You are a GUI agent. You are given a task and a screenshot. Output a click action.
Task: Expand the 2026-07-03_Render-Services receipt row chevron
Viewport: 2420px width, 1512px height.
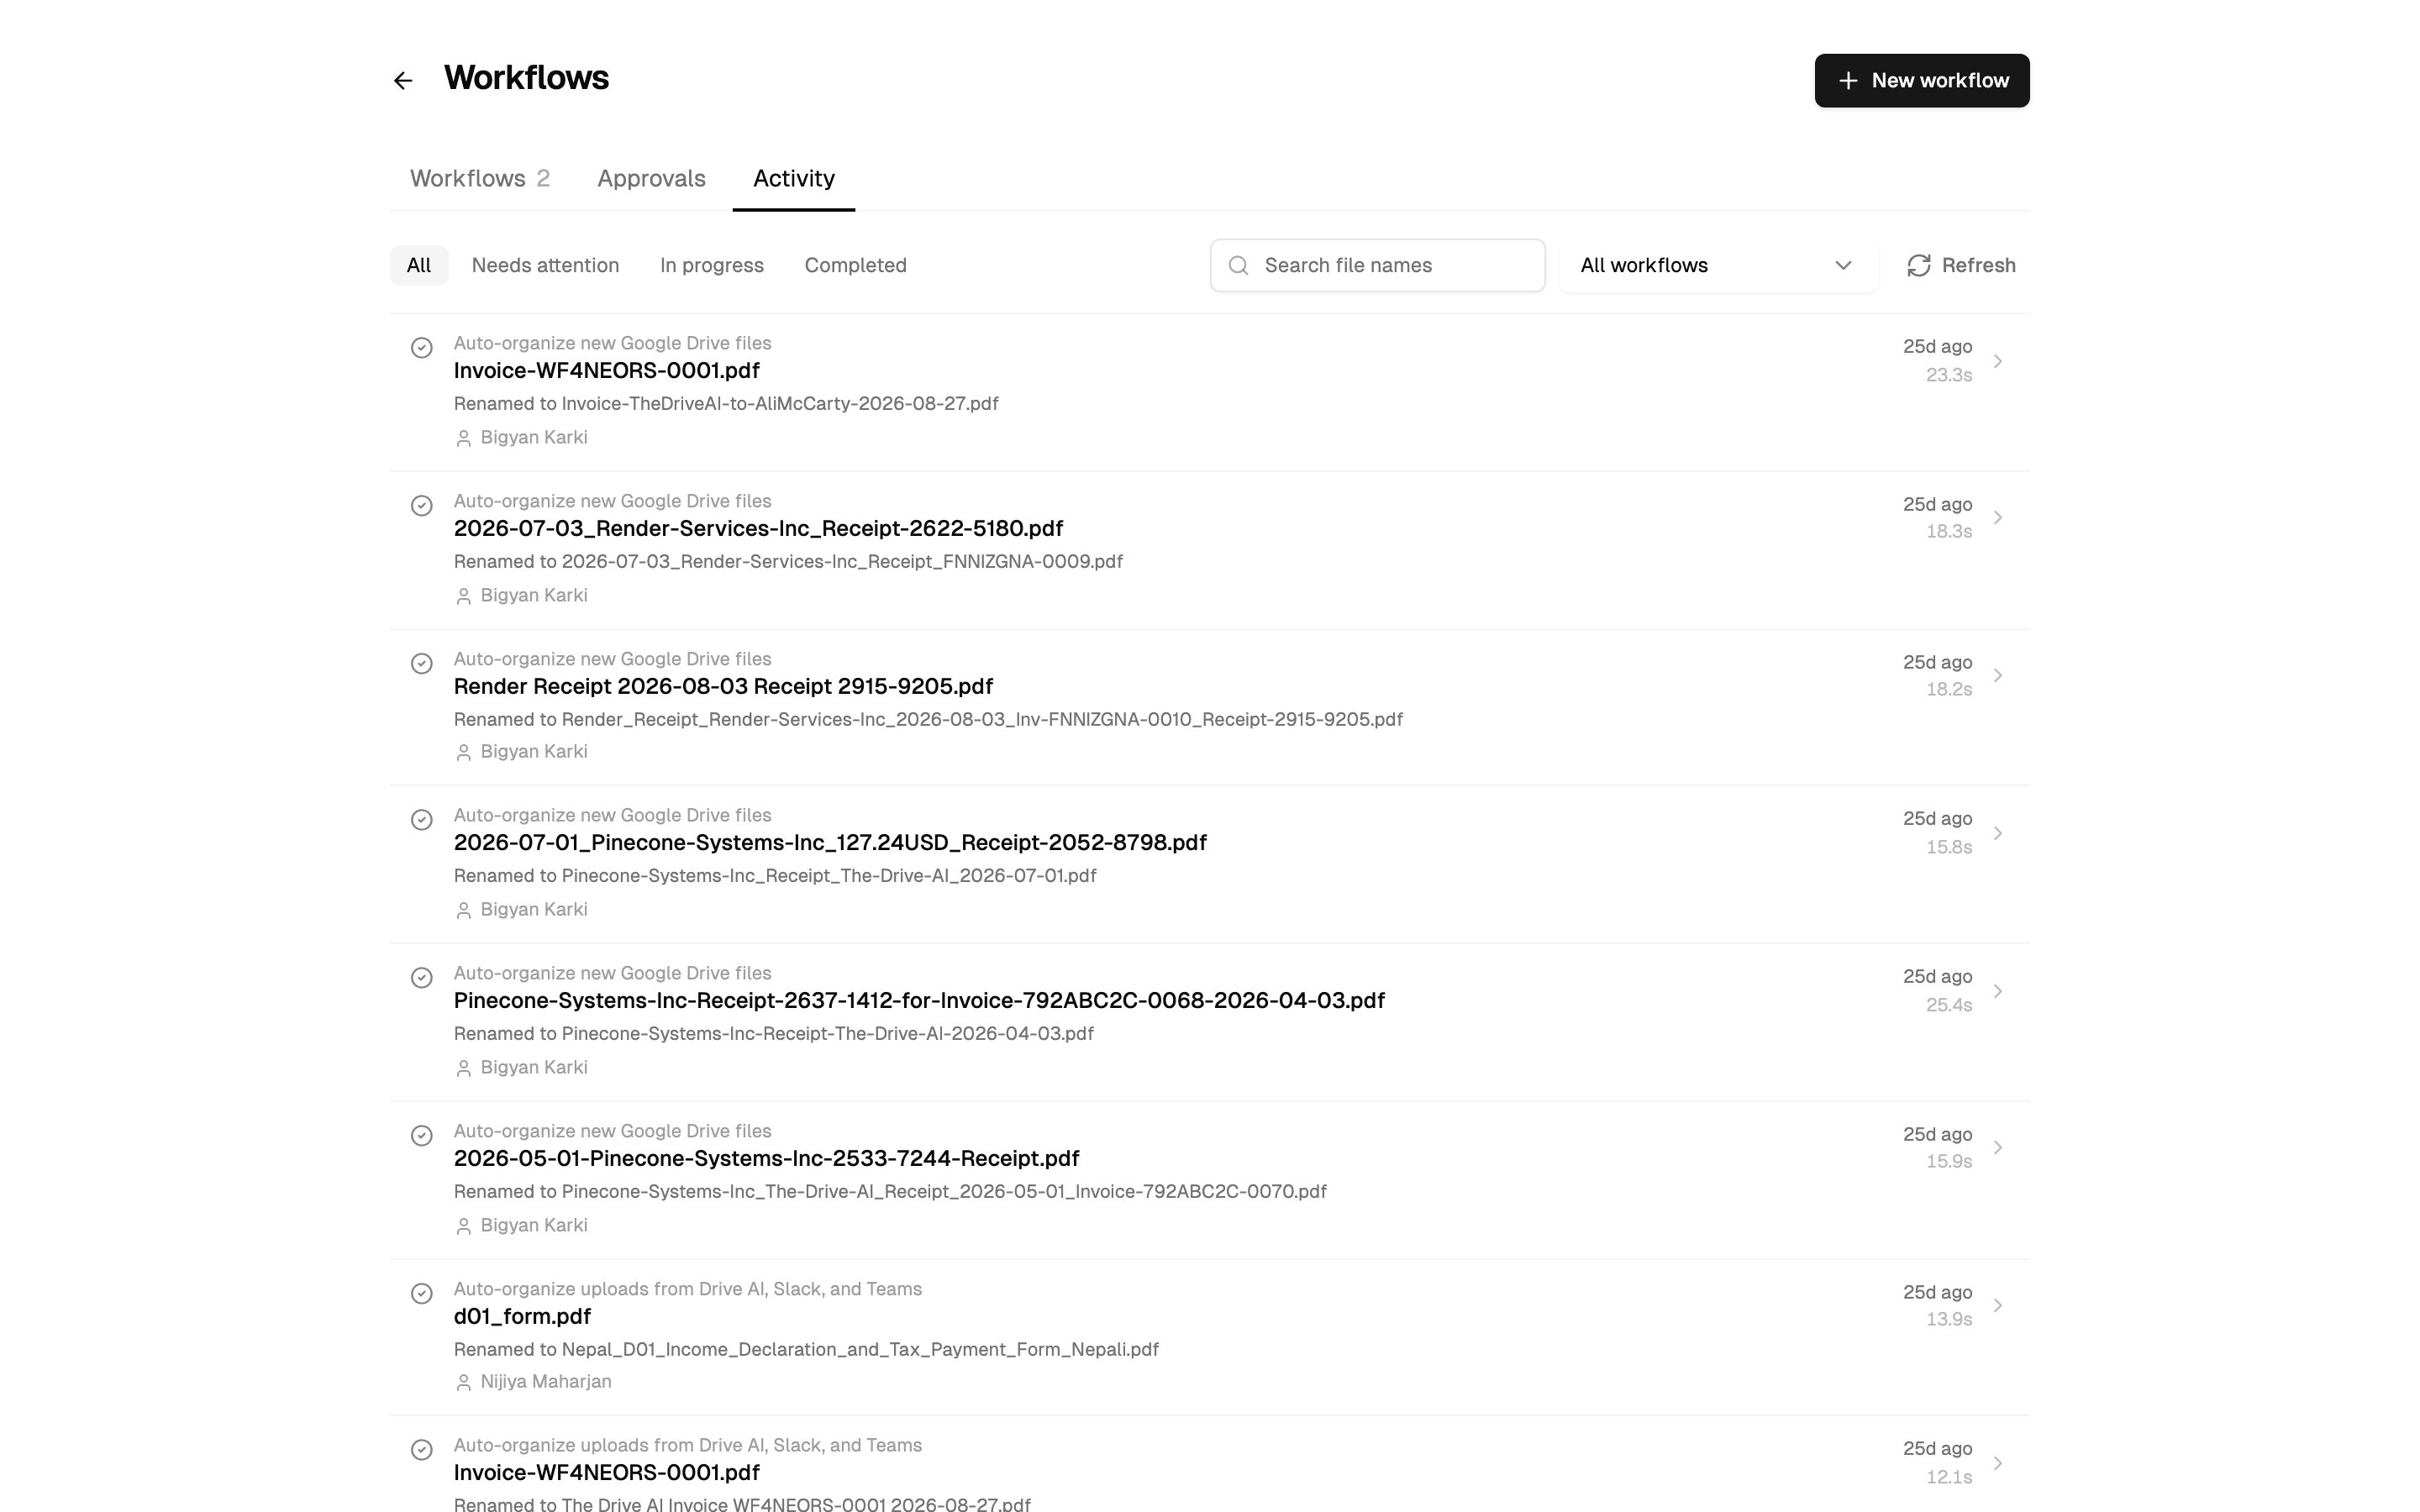coord(1997,517)
